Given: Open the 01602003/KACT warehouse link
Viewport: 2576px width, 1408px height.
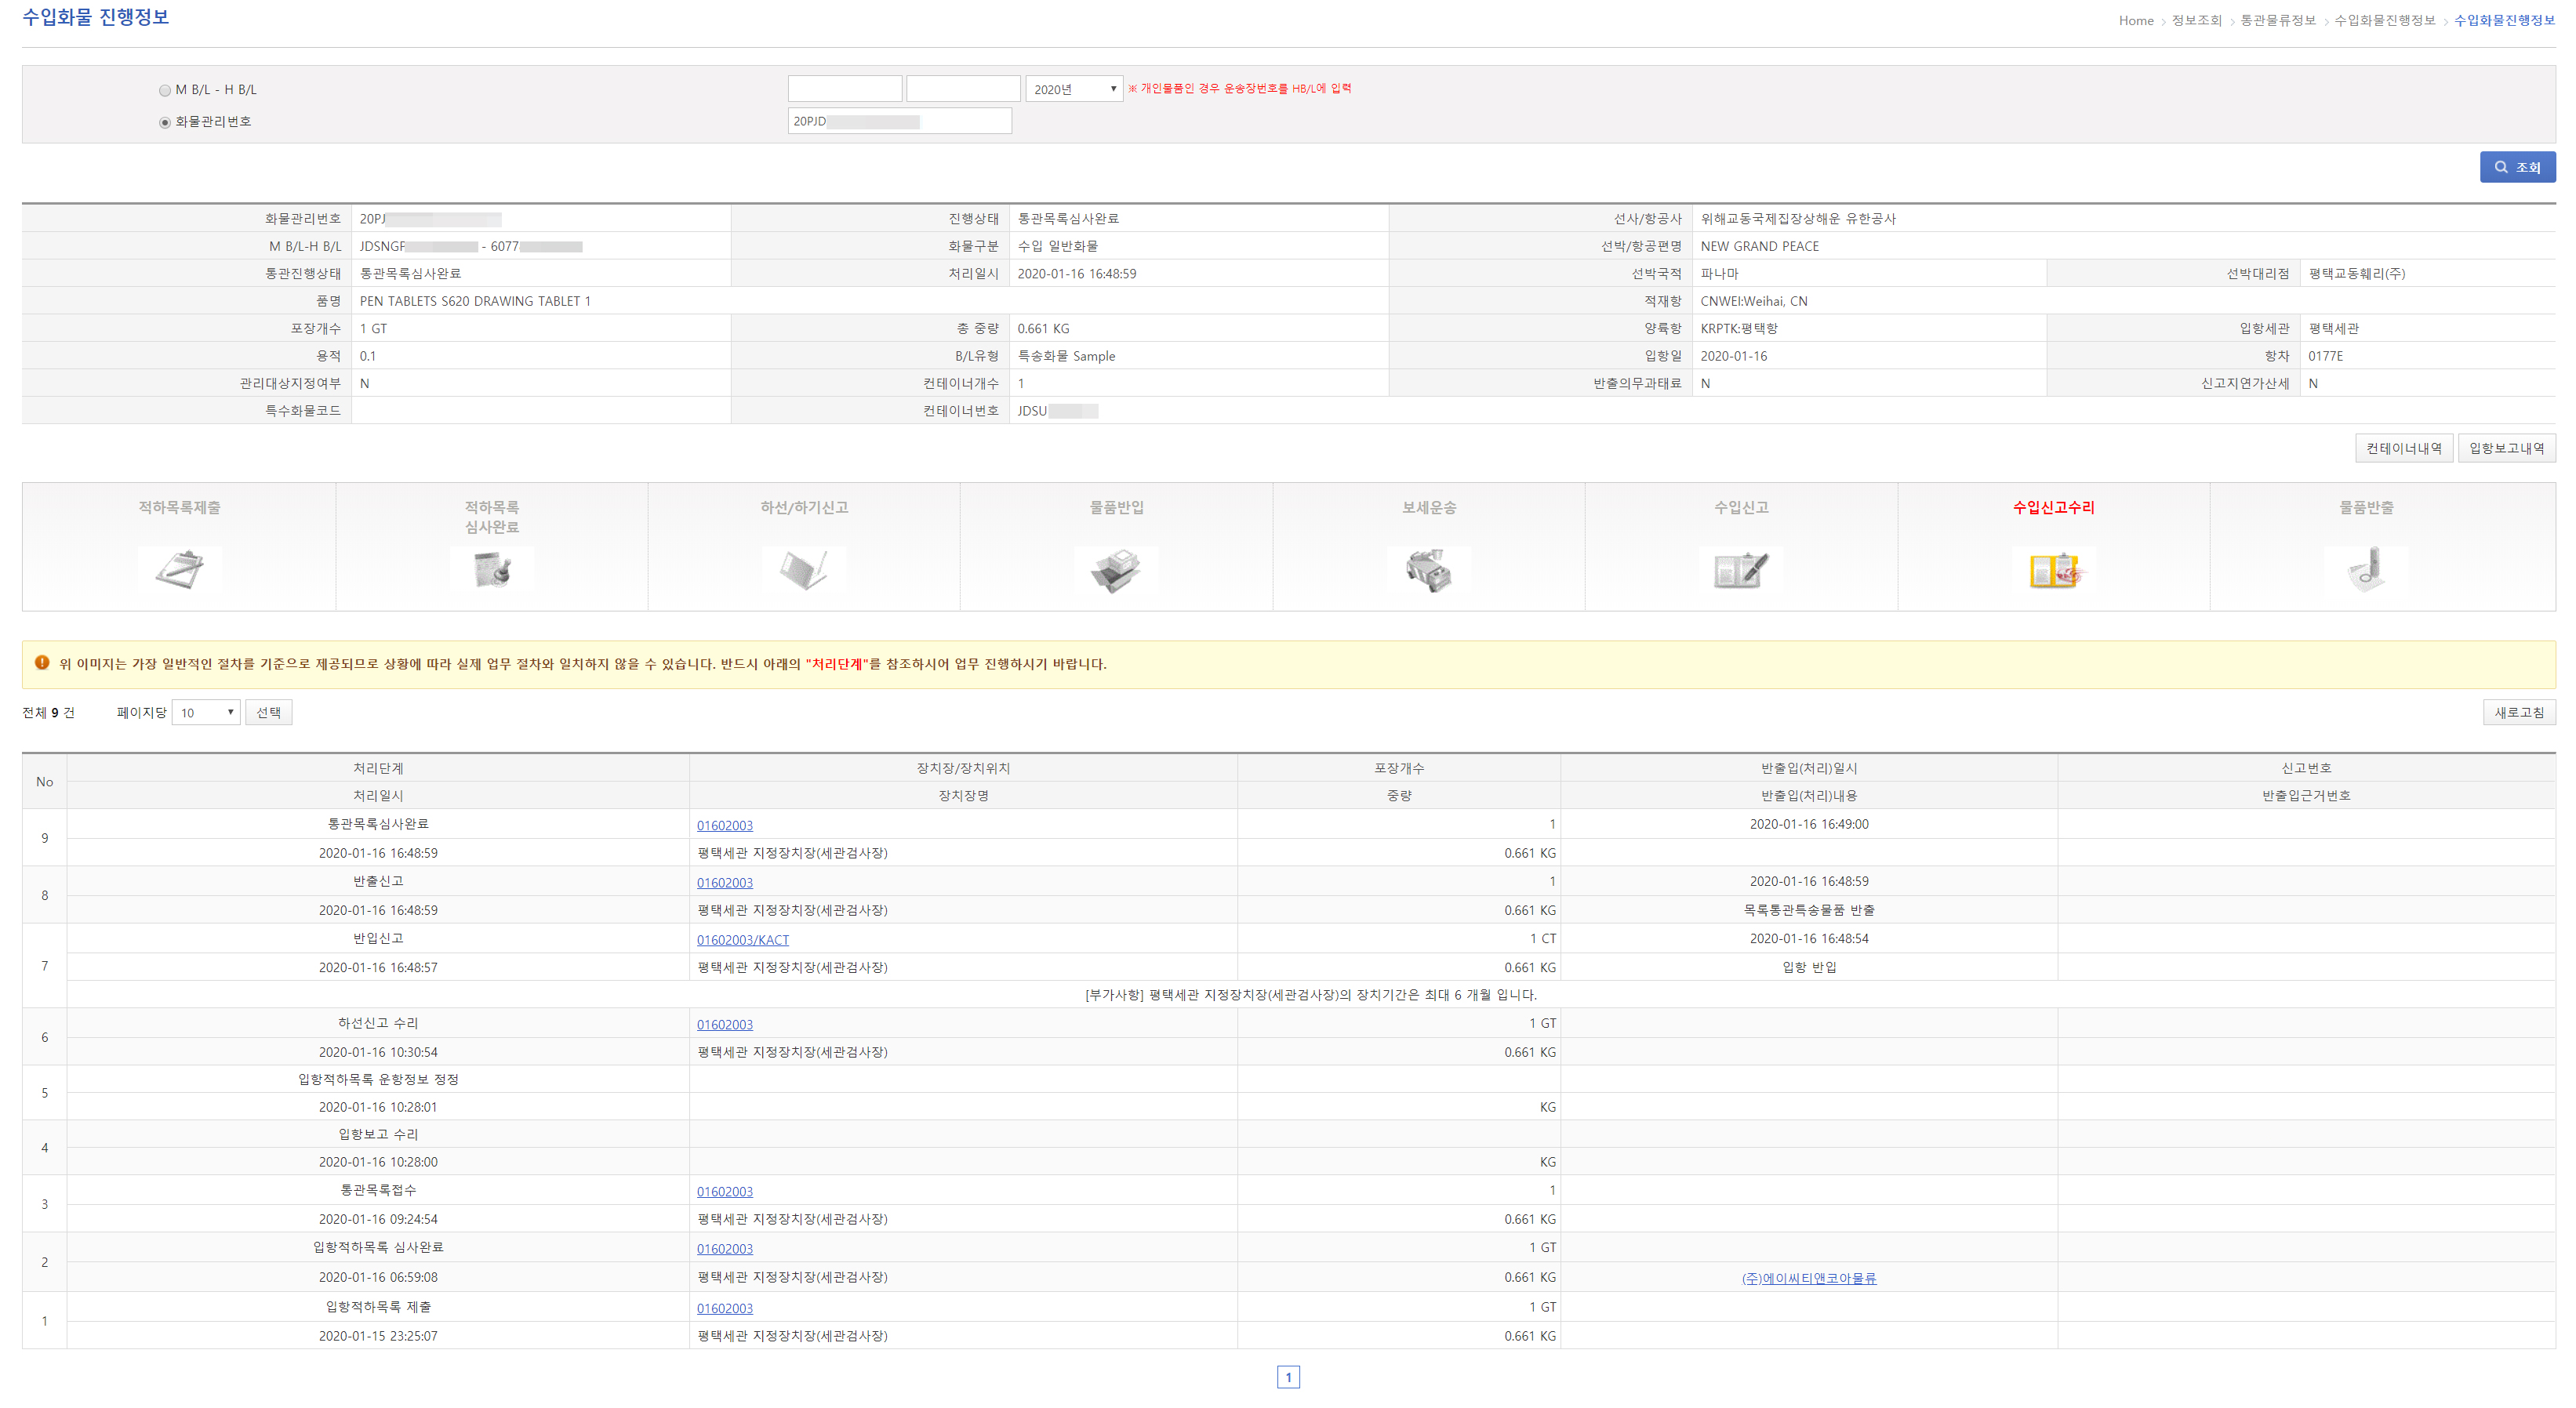Looking at the screenshot, I should click(x=742, y=939).
